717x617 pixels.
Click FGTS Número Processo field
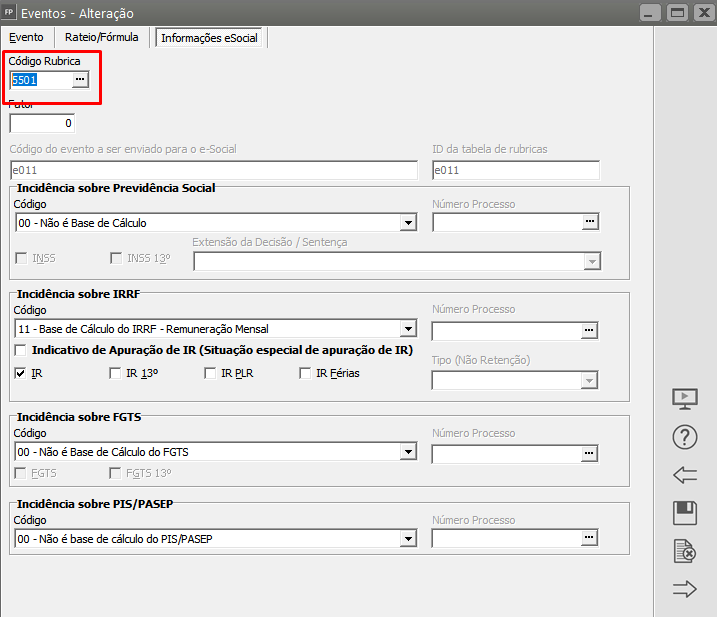507,454
